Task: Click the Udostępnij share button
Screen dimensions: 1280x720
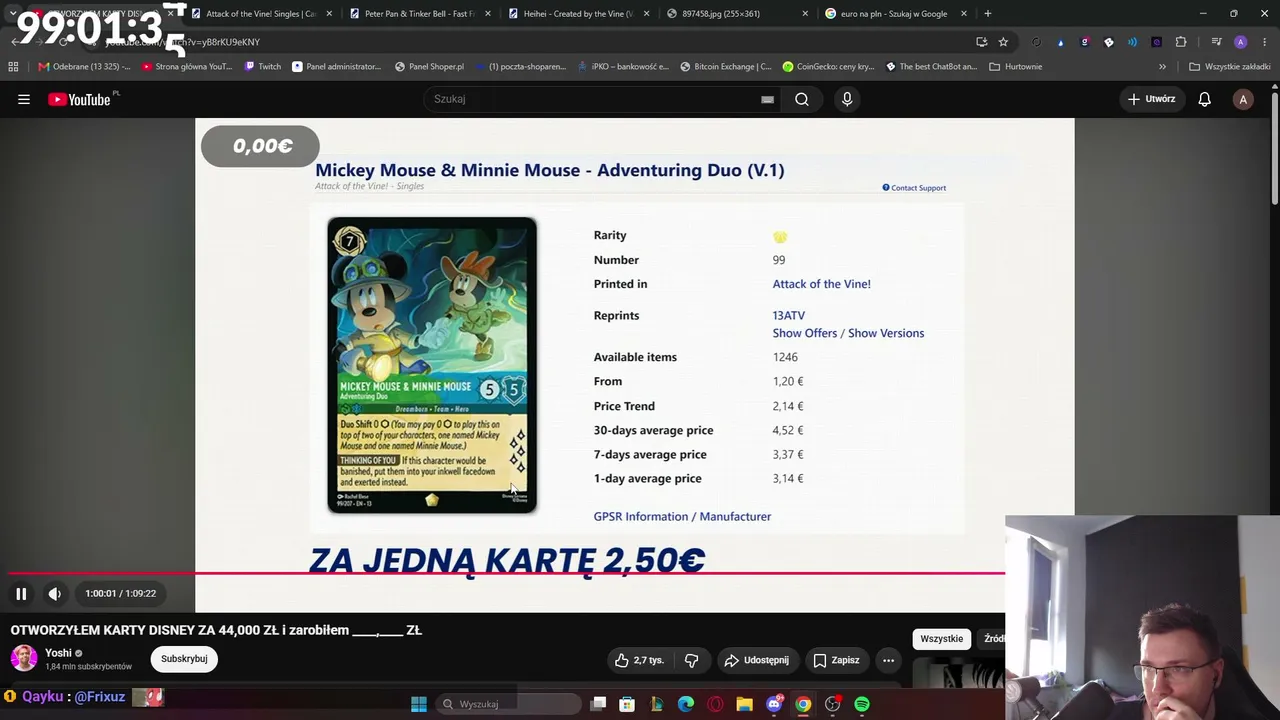Action: [x=756, y=660]
